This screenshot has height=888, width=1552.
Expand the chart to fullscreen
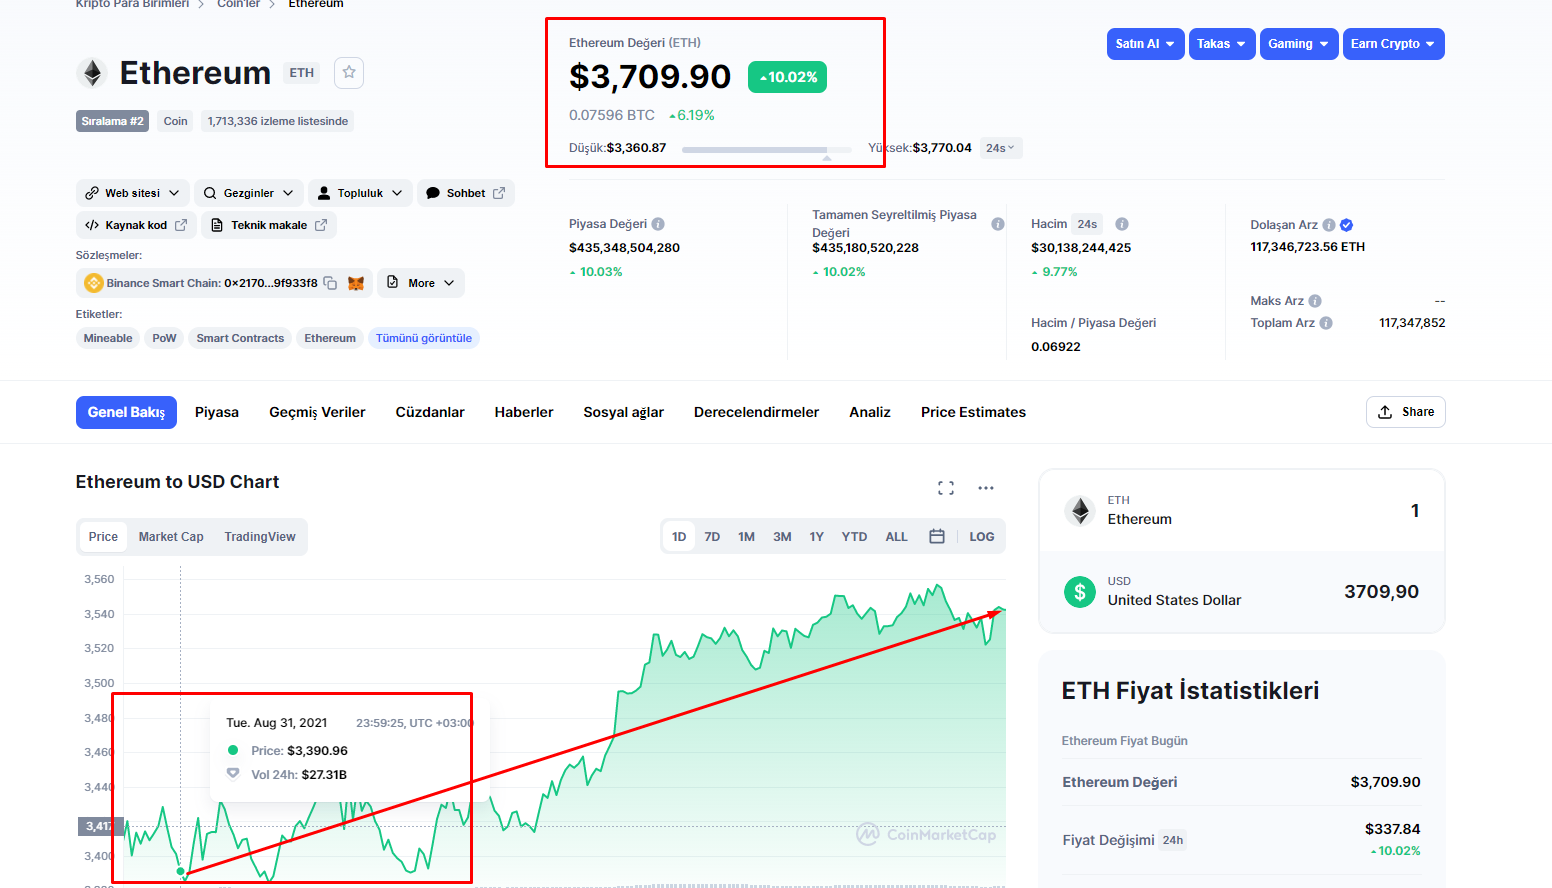[x=946, y=488]
